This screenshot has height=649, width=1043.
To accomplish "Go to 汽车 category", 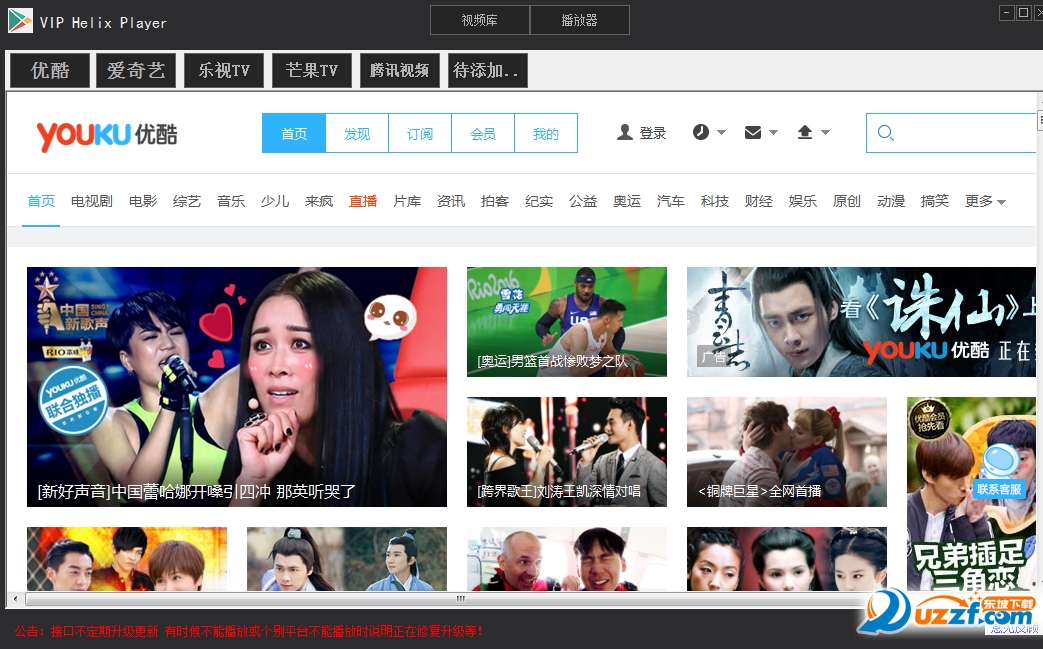I will [x=670, y=201].
